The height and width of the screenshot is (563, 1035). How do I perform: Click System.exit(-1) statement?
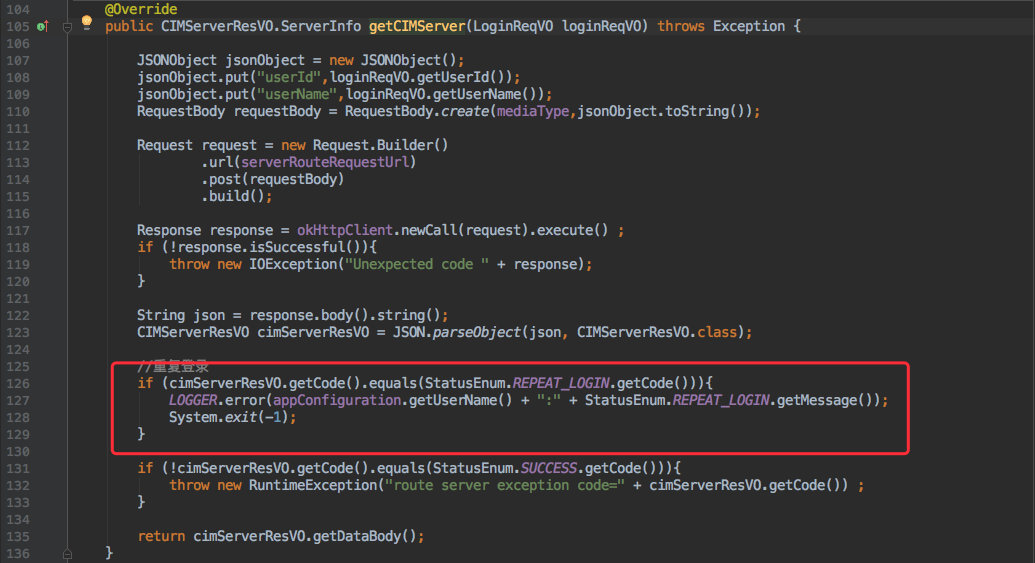[232, 418]
